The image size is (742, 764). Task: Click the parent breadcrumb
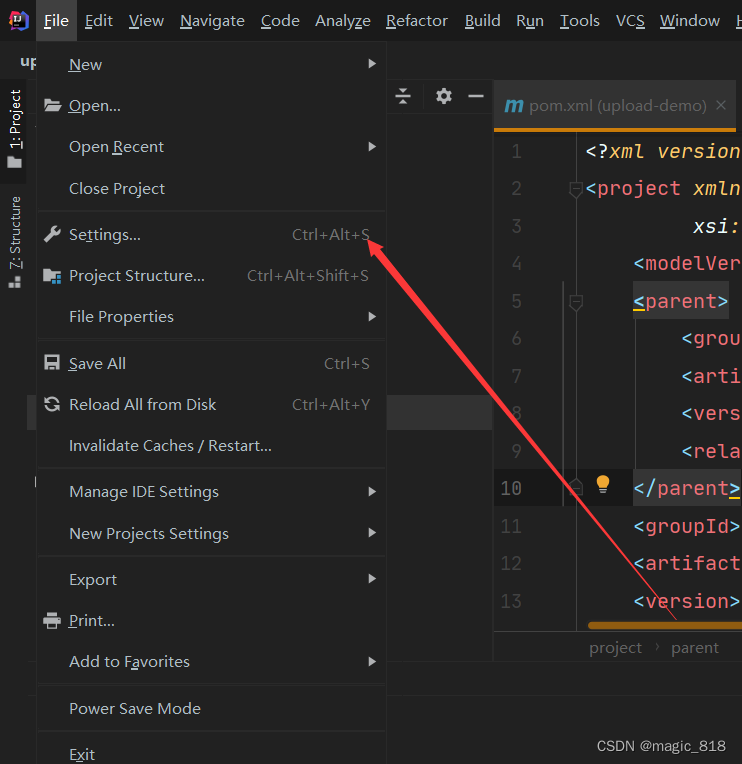tap(695, 648)
